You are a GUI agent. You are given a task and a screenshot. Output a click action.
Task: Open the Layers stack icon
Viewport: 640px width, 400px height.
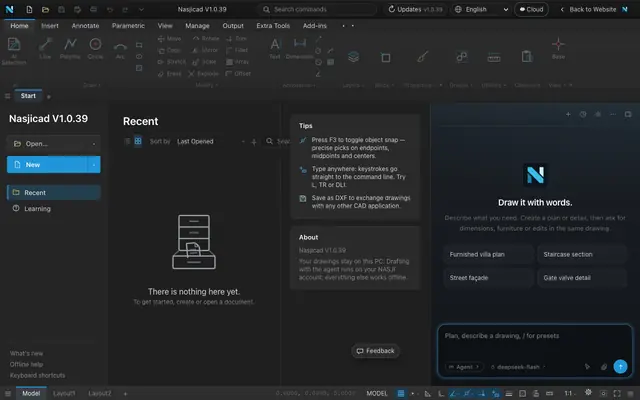pyautogui.click(x=353, y=57)
